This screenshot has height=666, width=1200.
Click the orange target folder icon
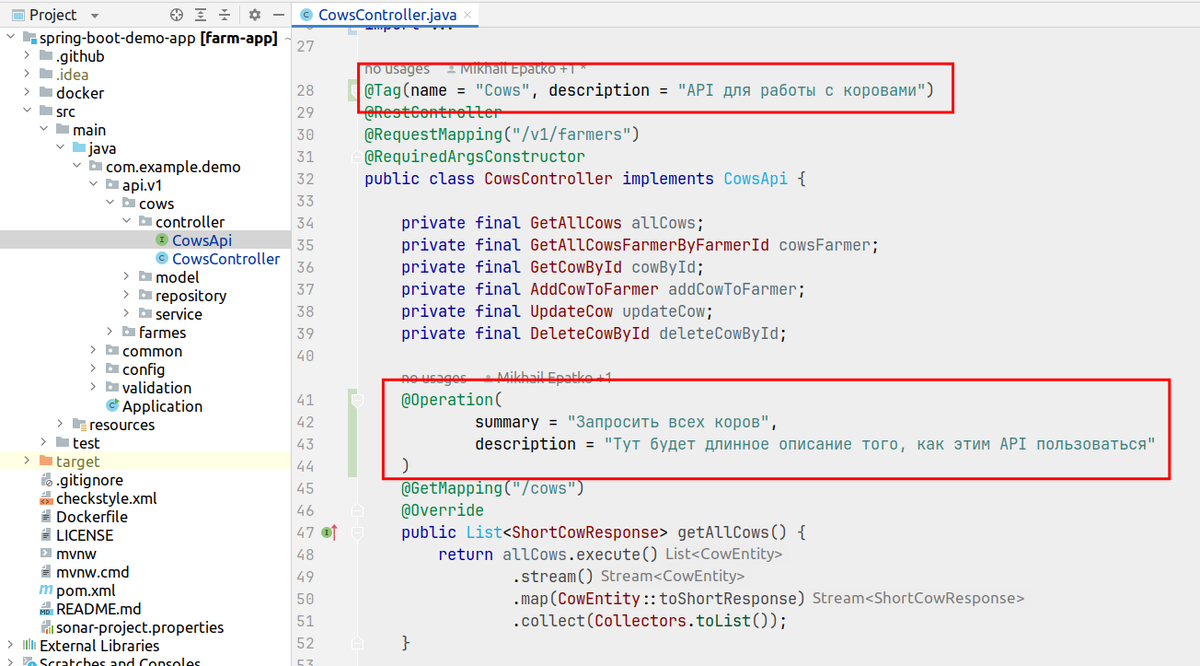point(46,462)
